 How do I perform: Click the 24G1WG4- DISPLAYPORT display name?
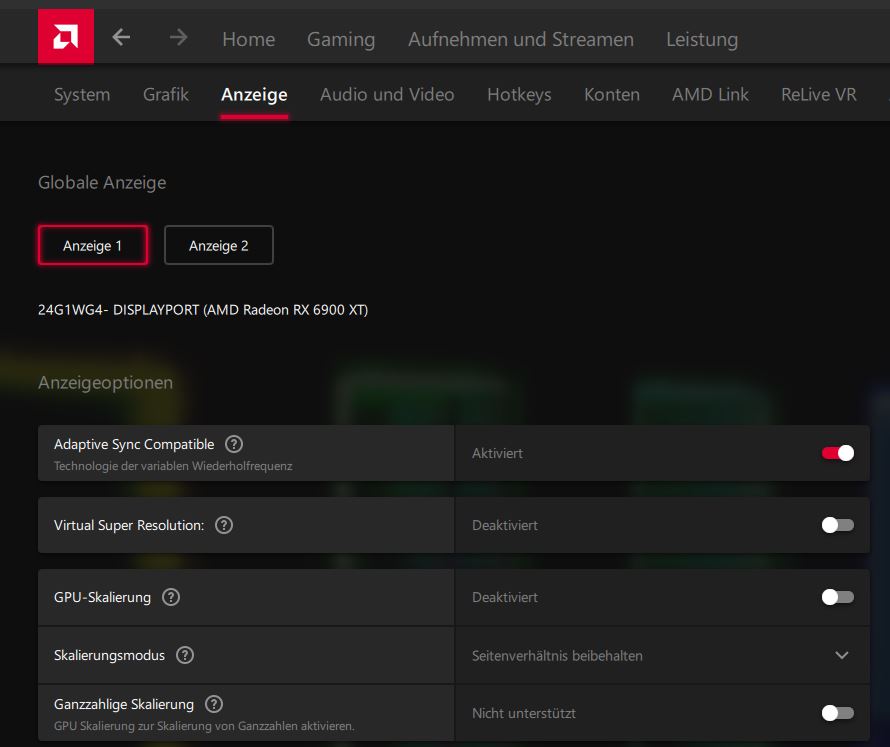203,310
